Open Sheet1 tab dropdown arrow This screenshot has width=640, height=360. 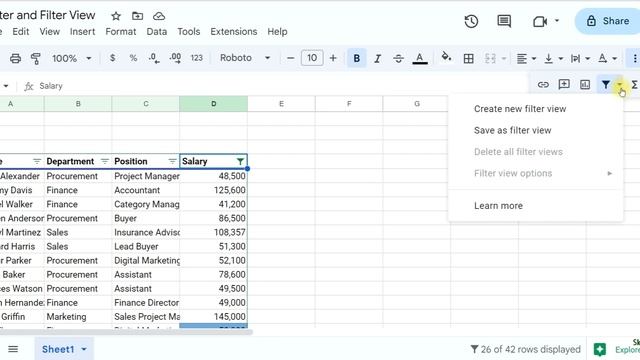click(x=84, y=349)
